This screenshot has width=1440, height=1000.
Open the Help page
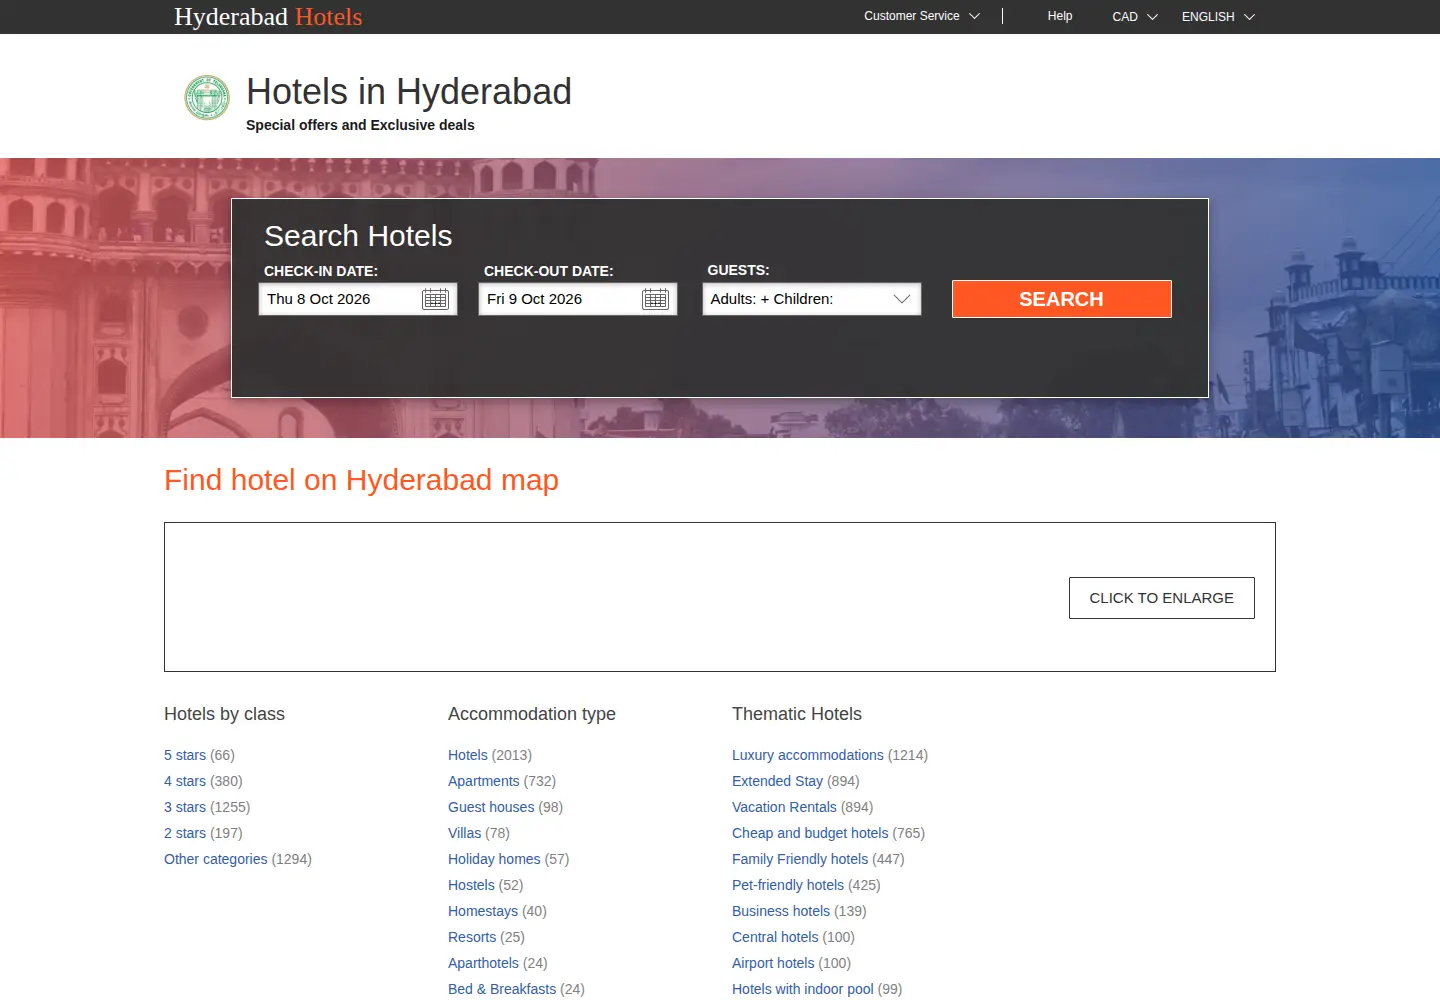[x=1060, y=16]
